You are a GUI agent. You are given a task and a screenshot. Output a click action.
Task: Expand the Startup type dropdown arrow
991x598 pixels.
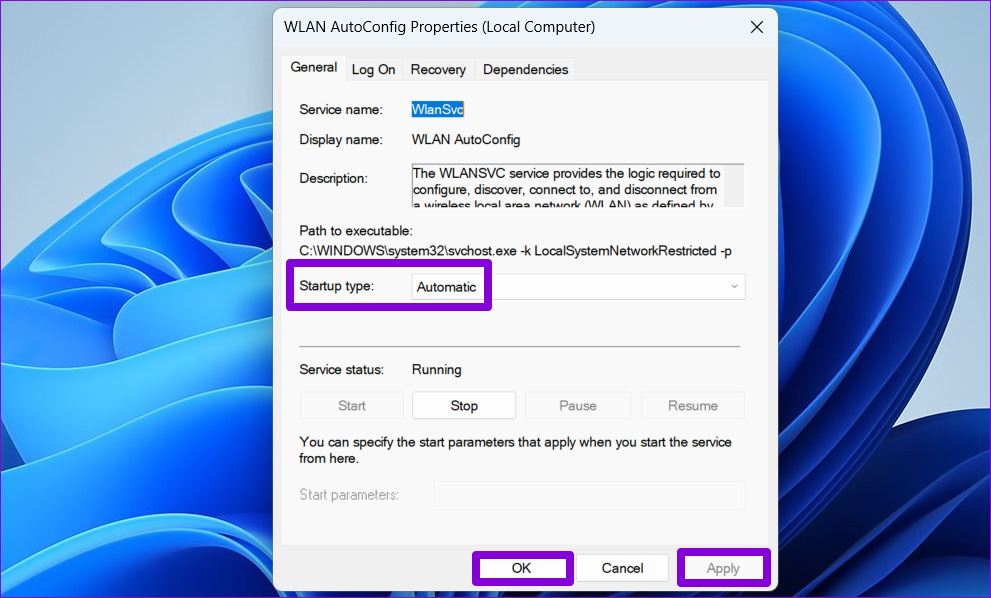734,286
